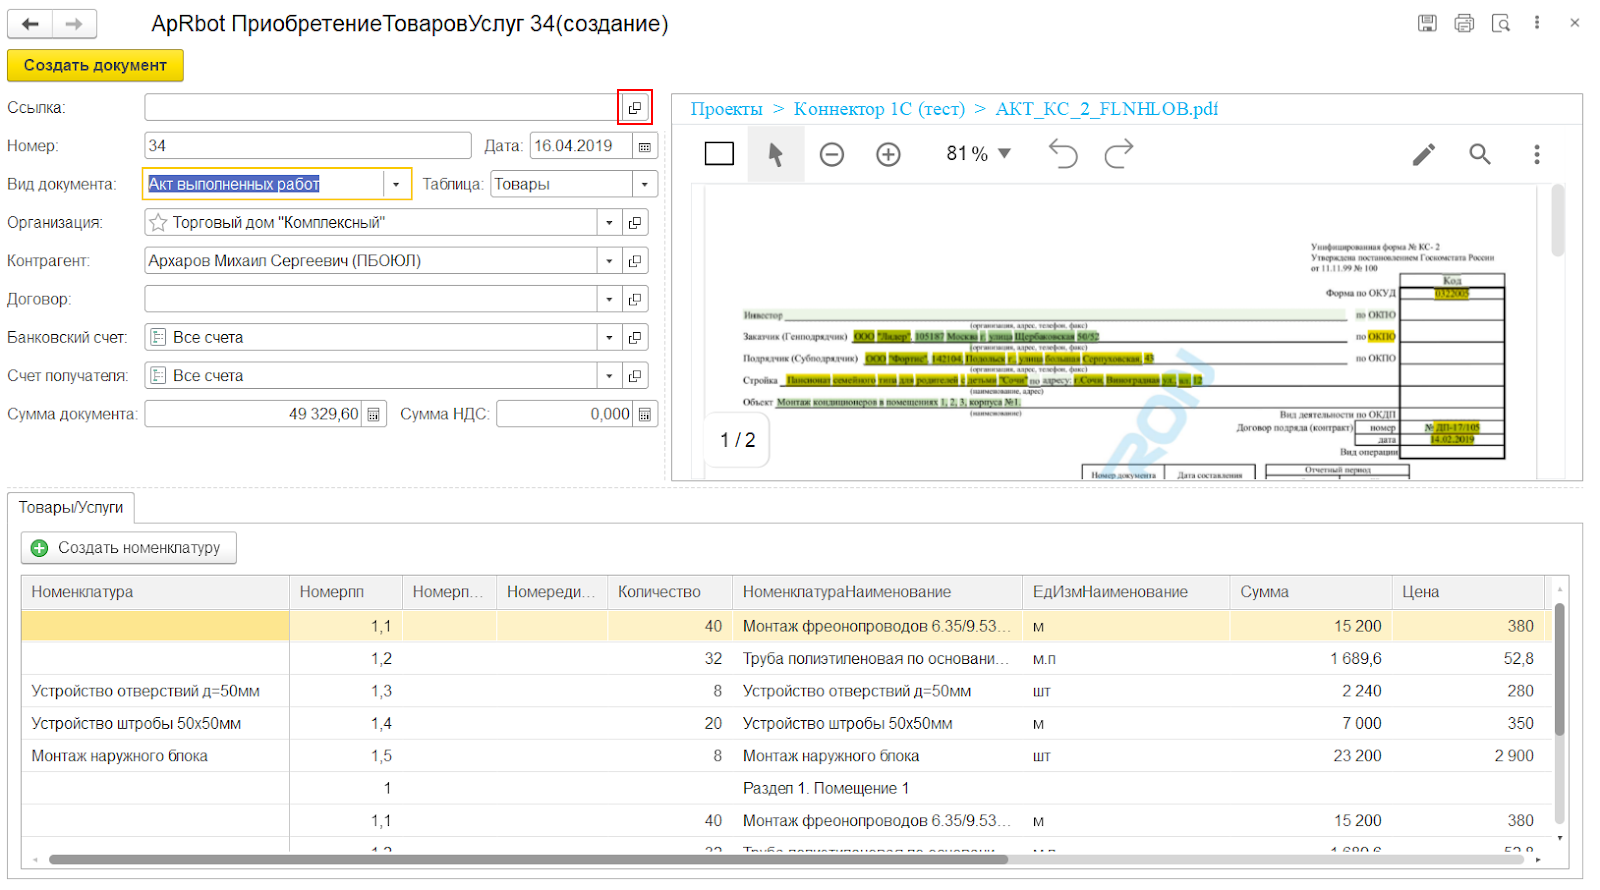
Task: Click the 23 200 sum cell
Action: [1311, 756]
